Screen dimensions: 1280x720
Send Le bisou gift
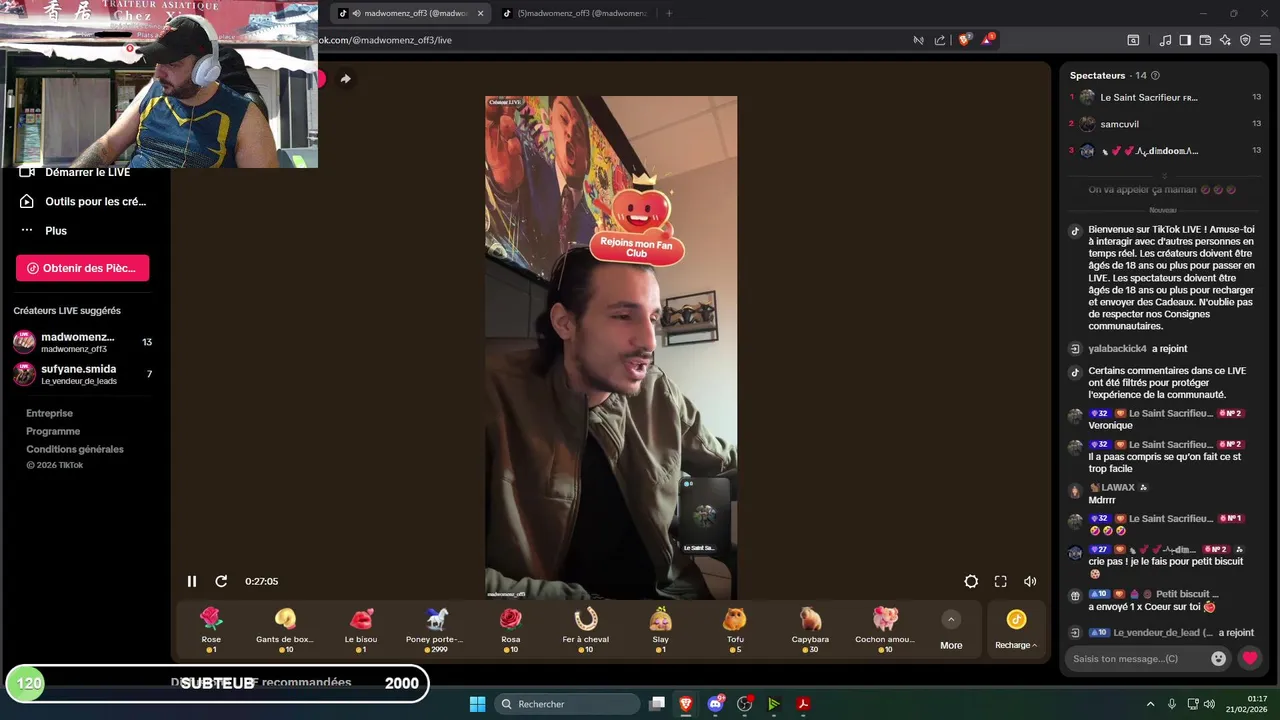(x=361, y=630)
